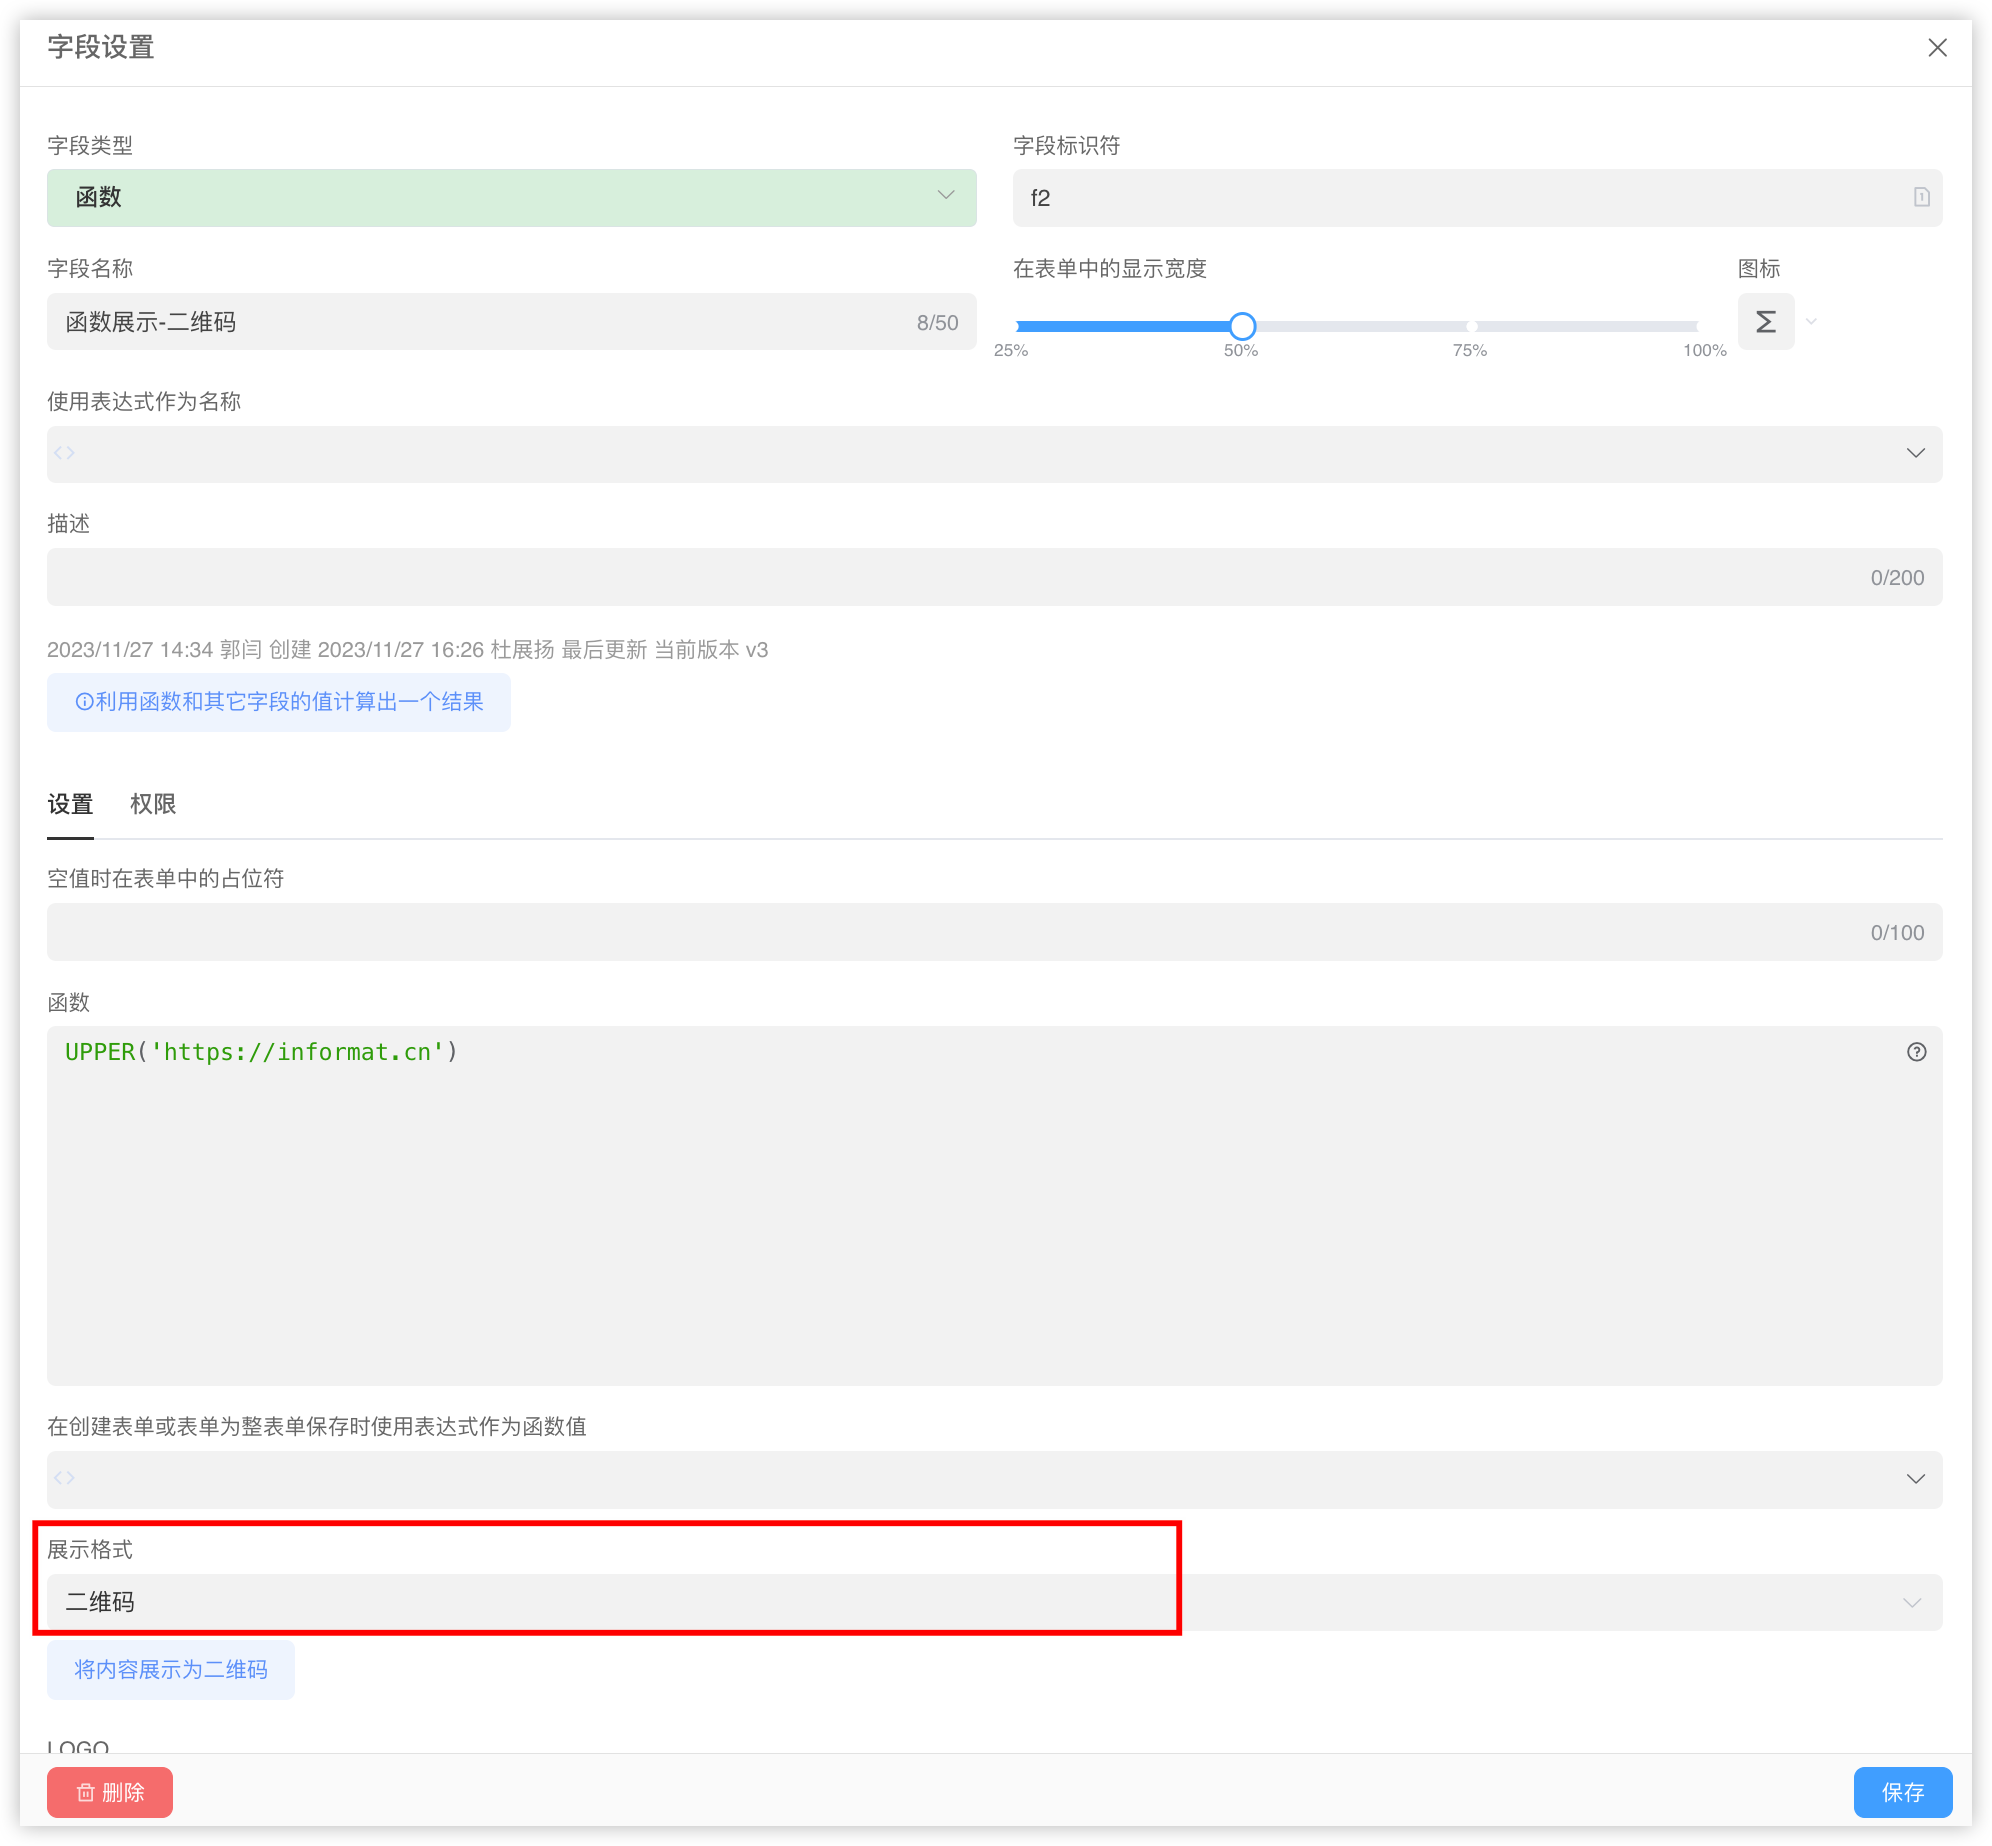Click the 字段名称 input field
The width and height of the screenshot is (1992, 1846).
point(480,322)
